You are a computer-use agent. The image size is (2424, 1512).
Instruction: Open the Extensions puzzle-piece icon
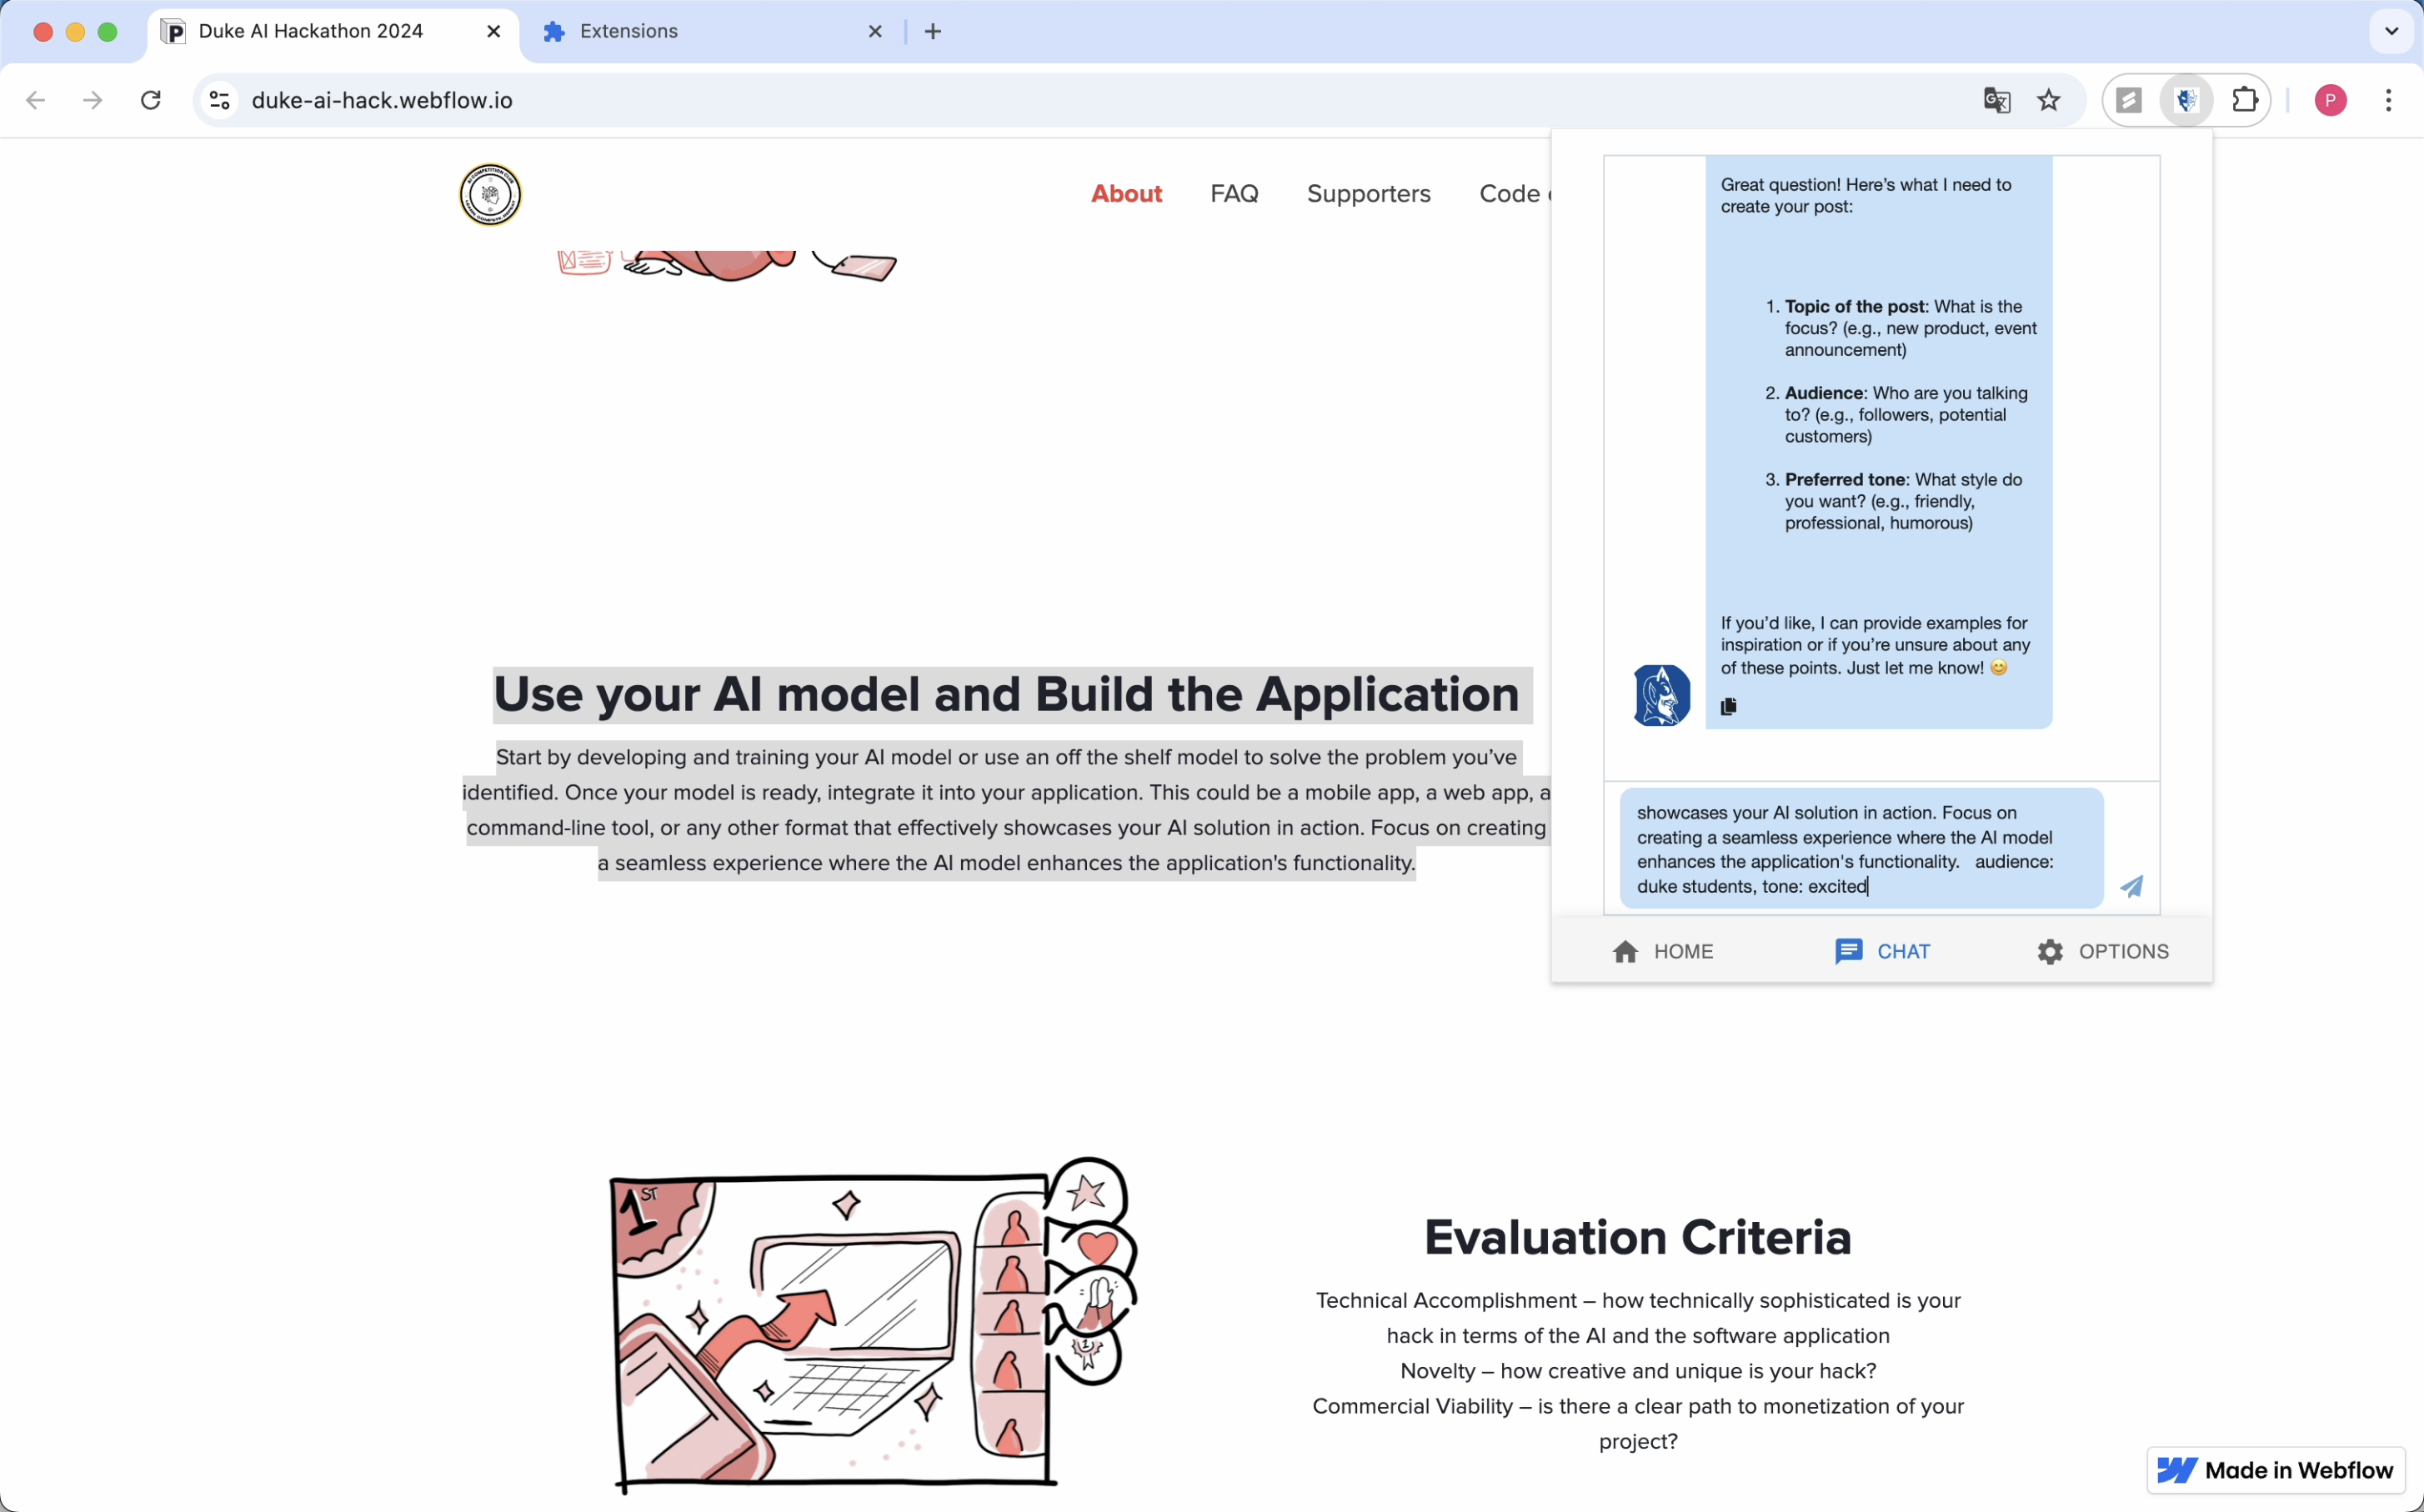2245,100
